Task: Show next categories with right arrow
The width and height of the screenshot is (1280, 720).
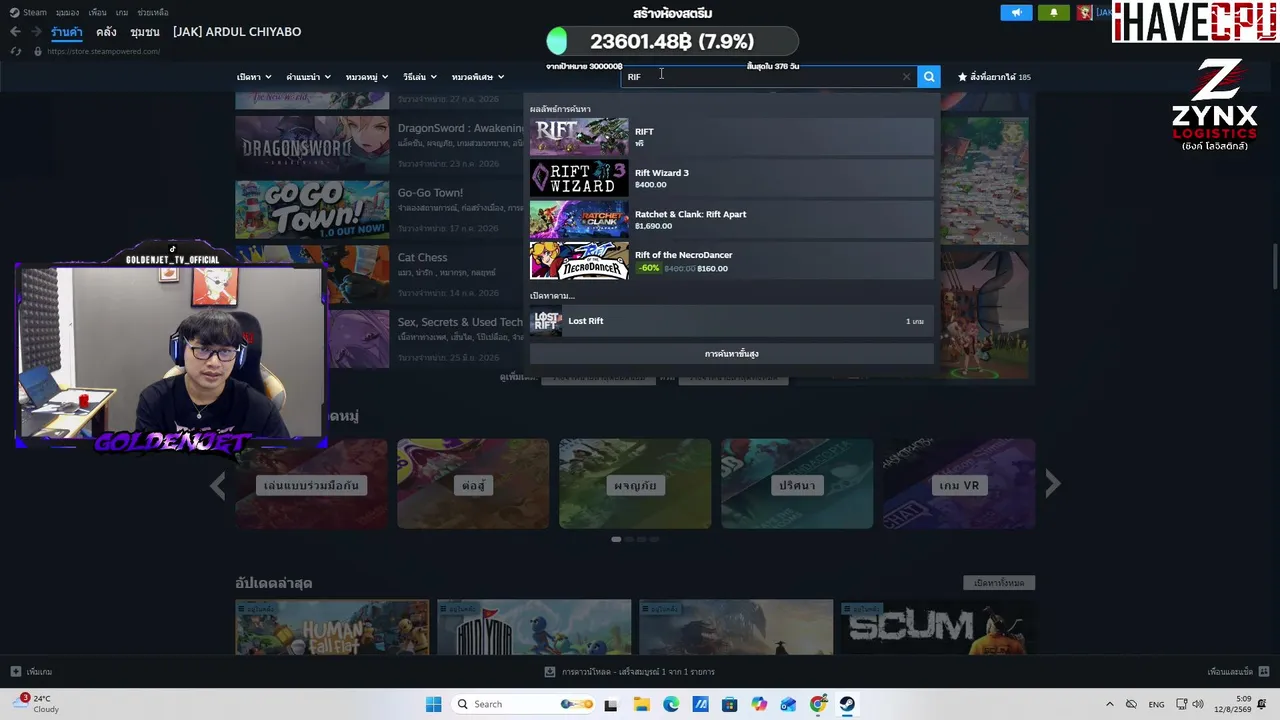Action: tap(1052, 484)
